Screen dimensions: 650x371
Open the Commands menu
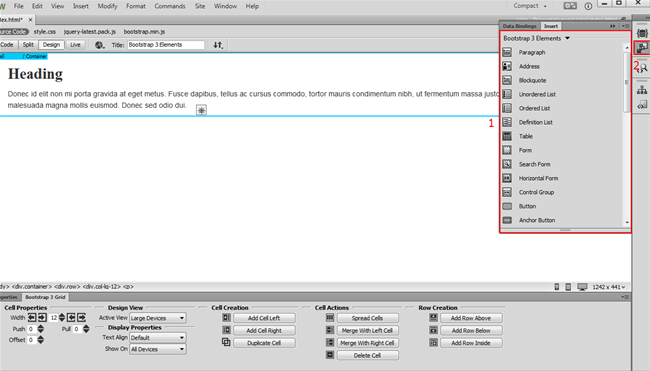[170, 6]
